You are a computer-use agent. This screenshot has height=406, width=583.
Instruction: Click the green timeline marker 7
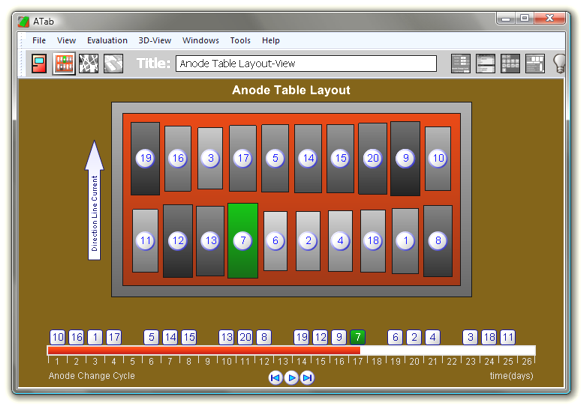tap(358, 337)
